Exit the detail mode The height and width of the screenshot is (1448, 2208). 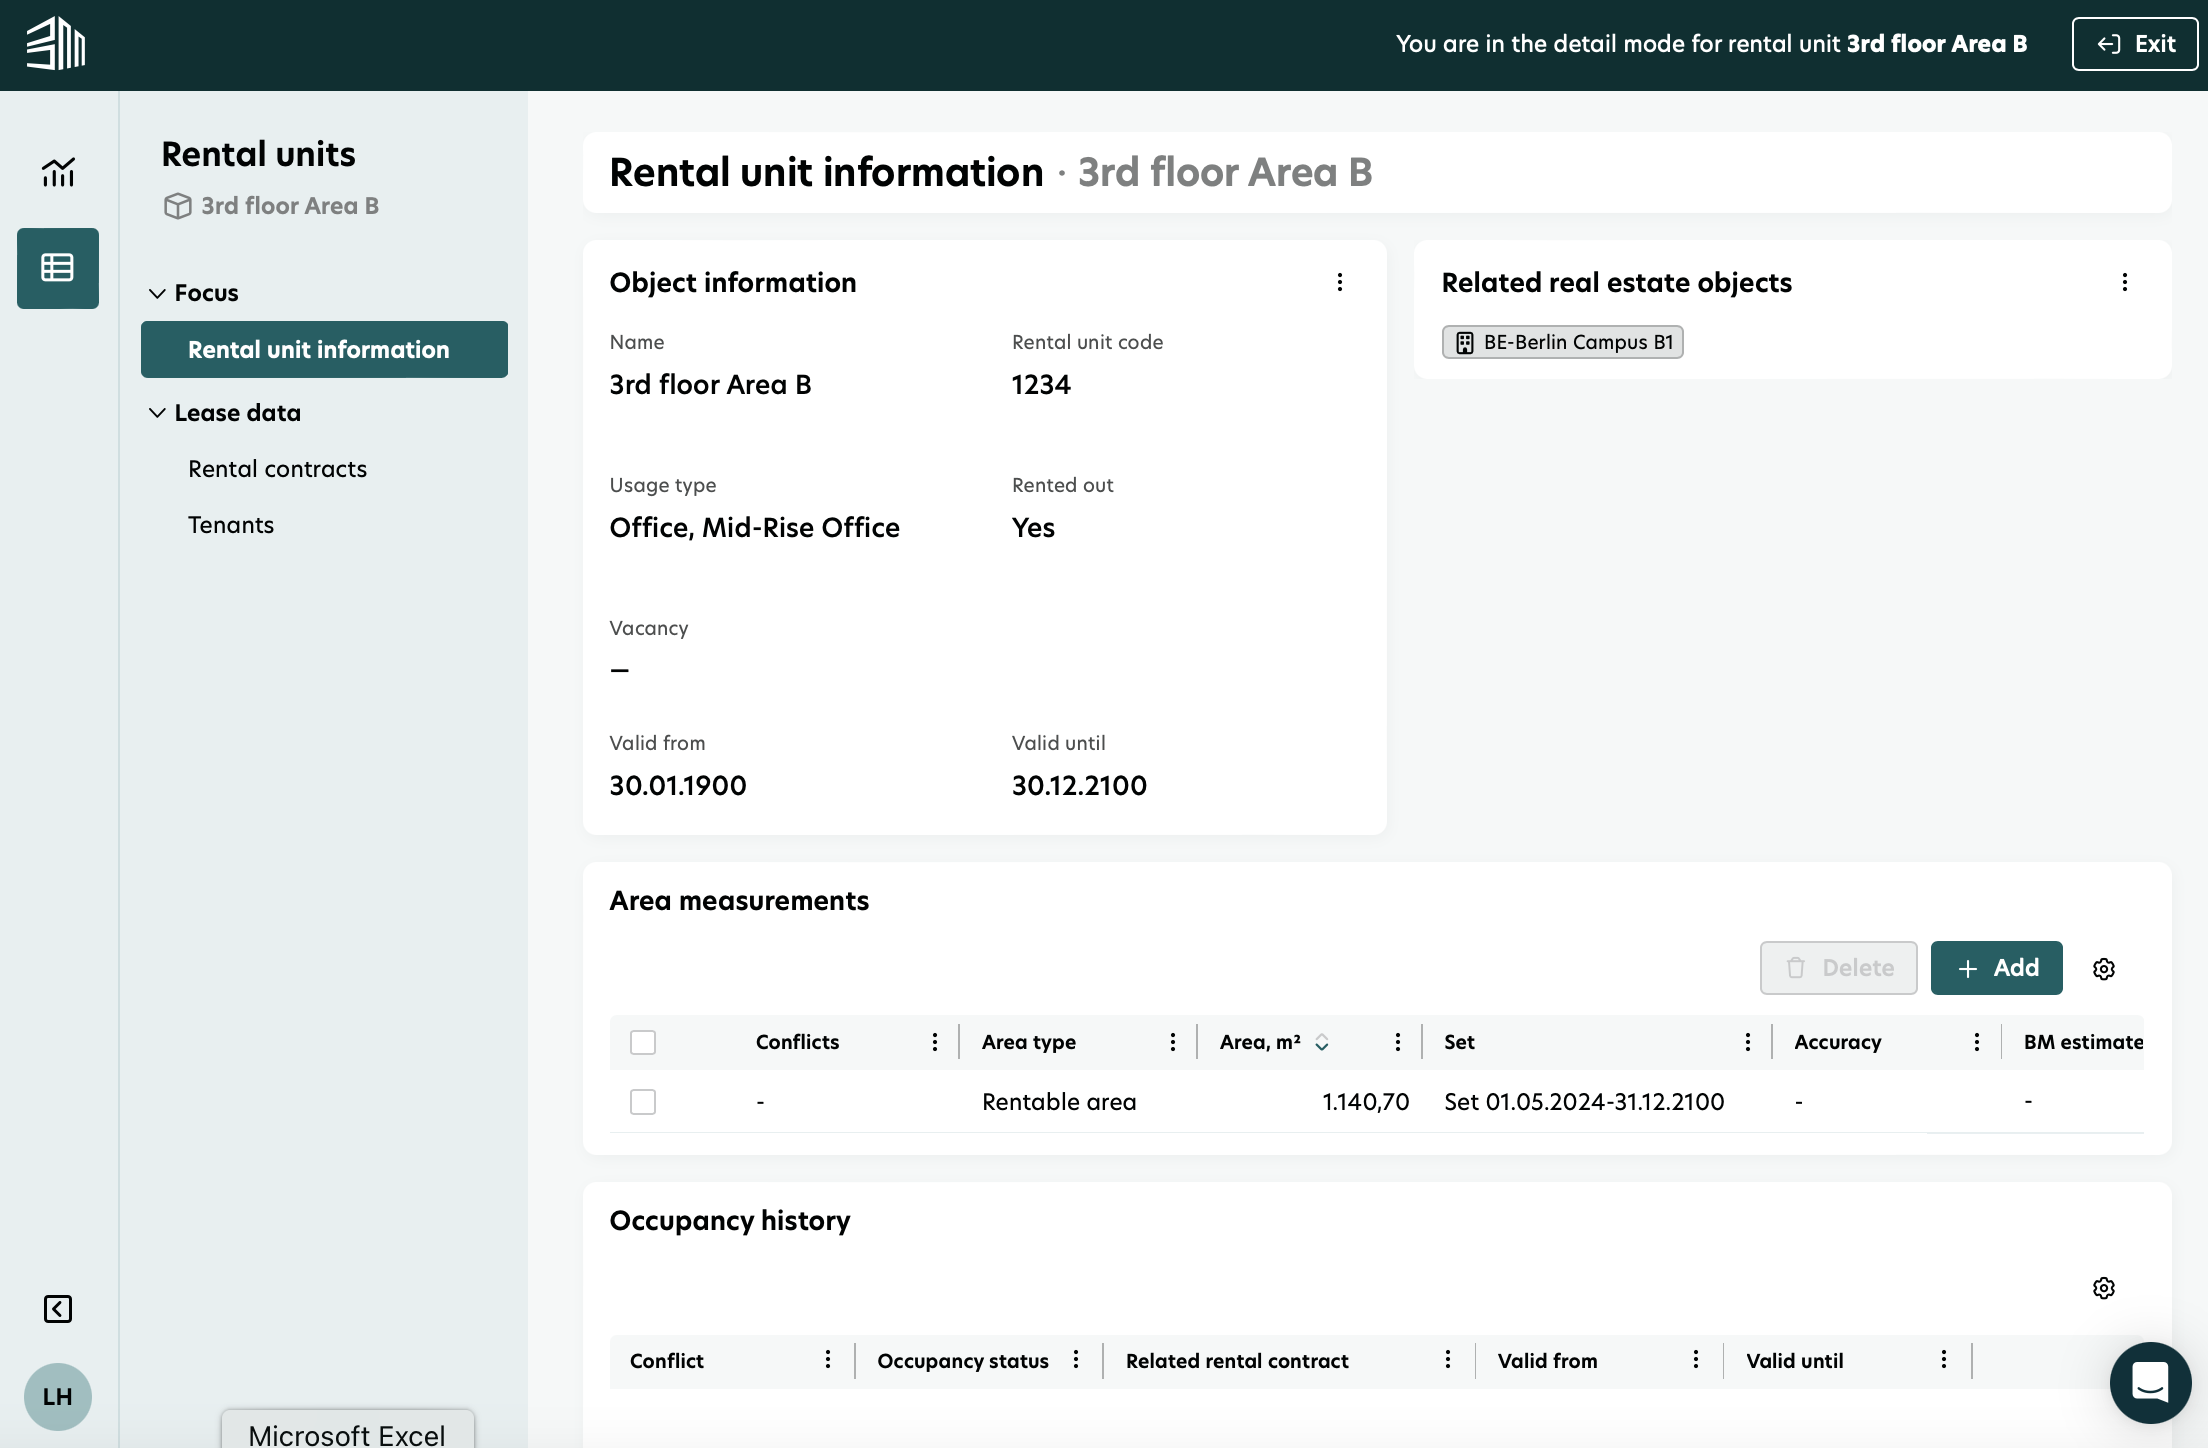(x=2134, y=44)
